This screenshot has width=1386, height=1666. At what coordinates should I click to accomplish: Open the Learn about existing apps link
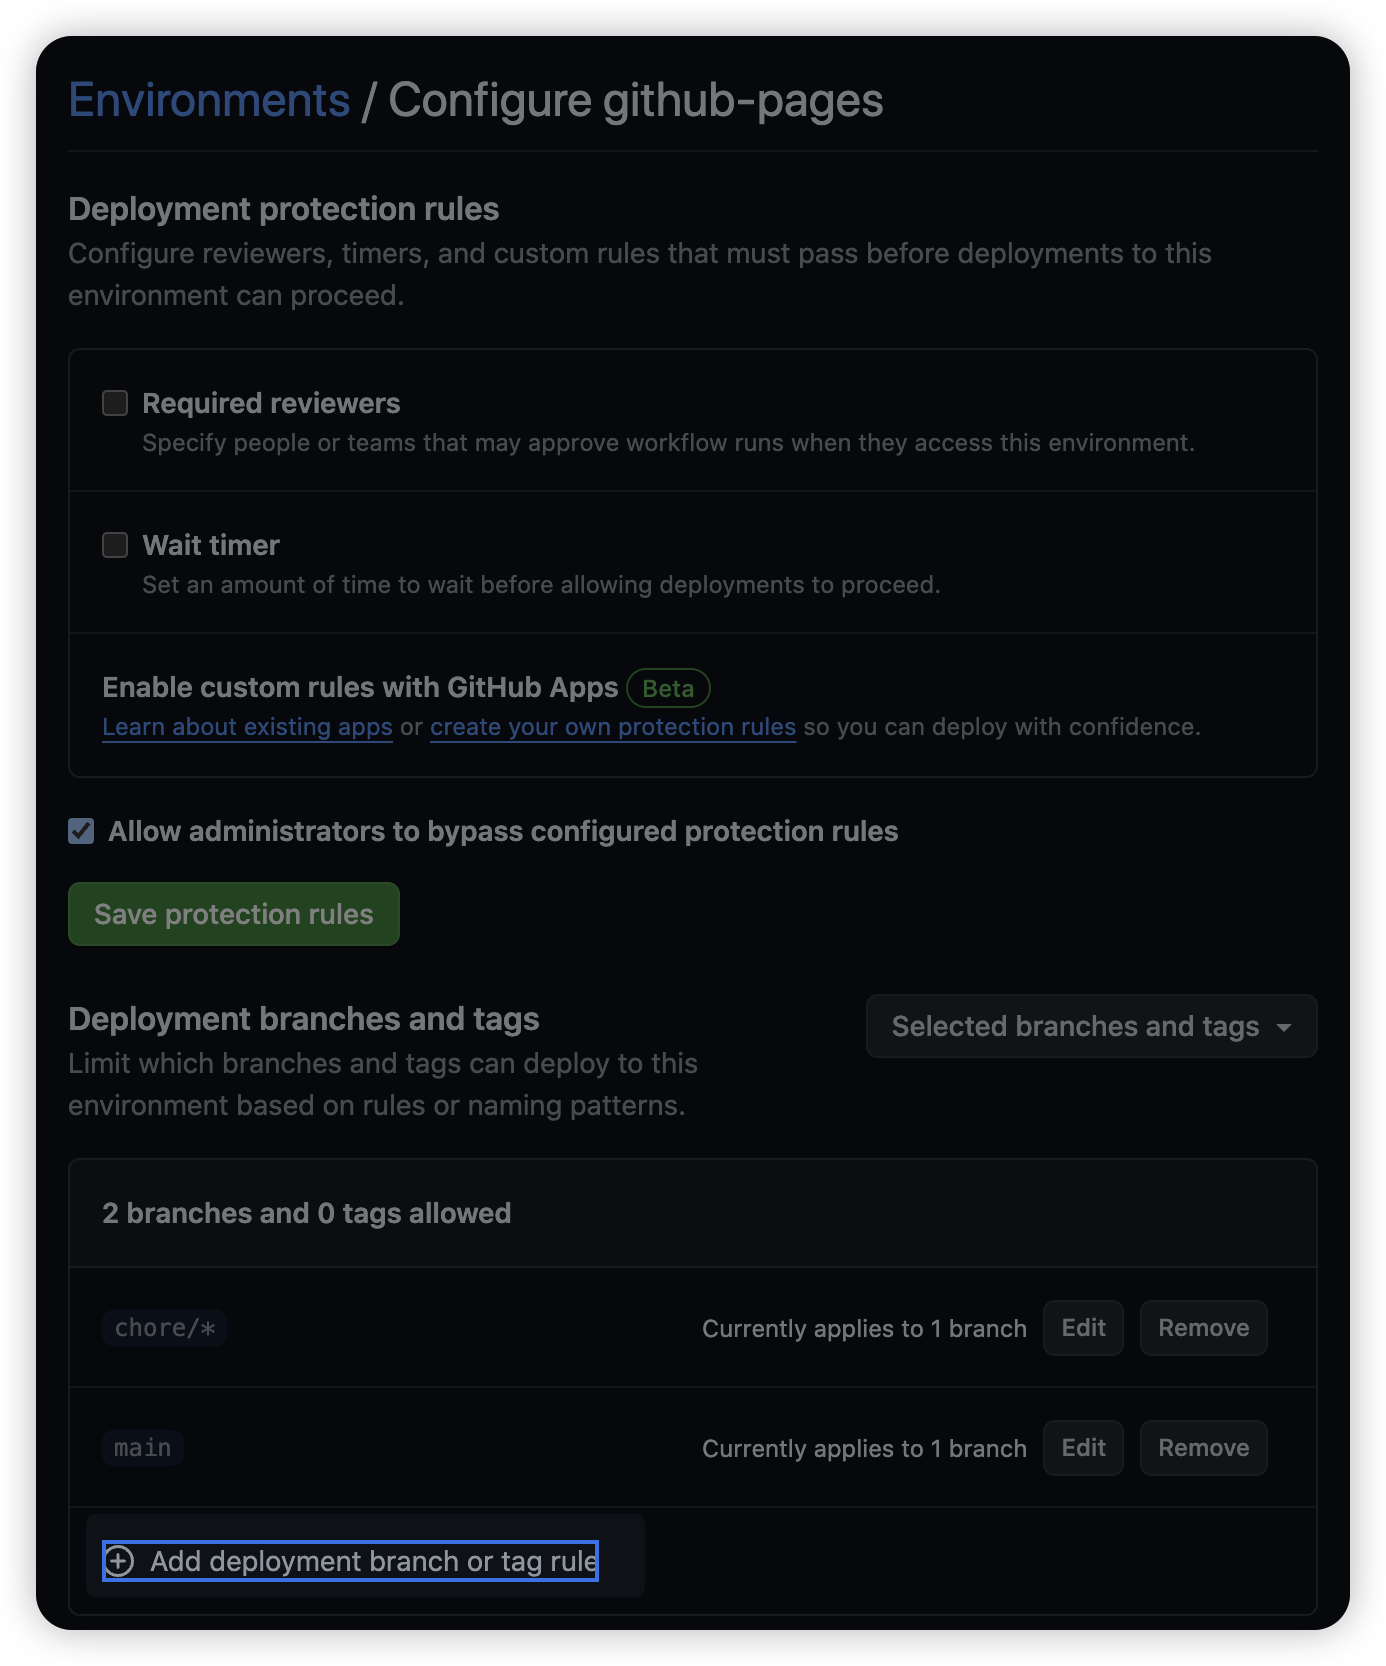[x=247, y=727]
